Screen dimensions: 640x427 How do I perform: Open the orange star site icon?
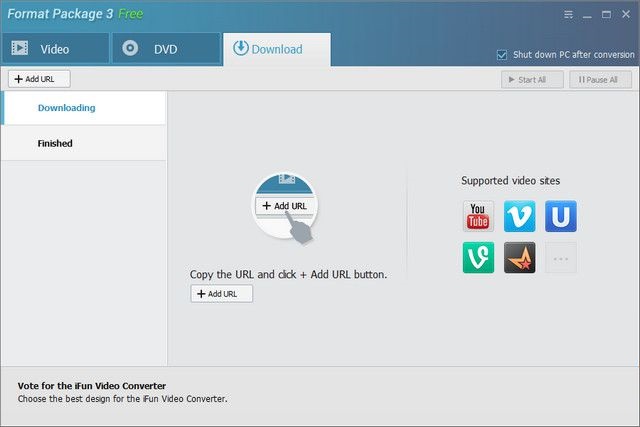519,258
